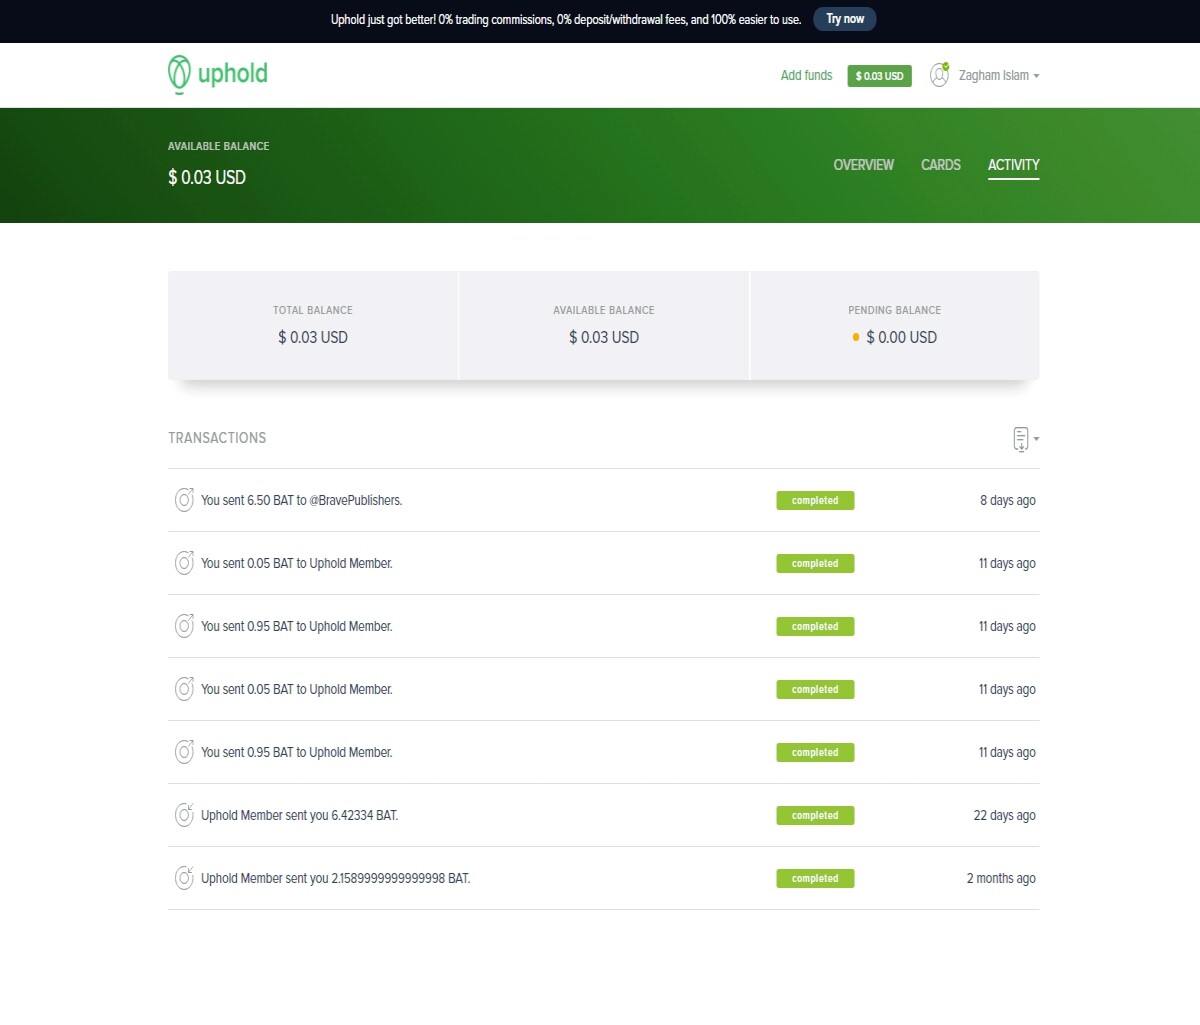This screenshot has height=1025, width=1200.
Task: Open the 6.50 BAT to @BravePublishers transaction
Action: tap(604, 500)
